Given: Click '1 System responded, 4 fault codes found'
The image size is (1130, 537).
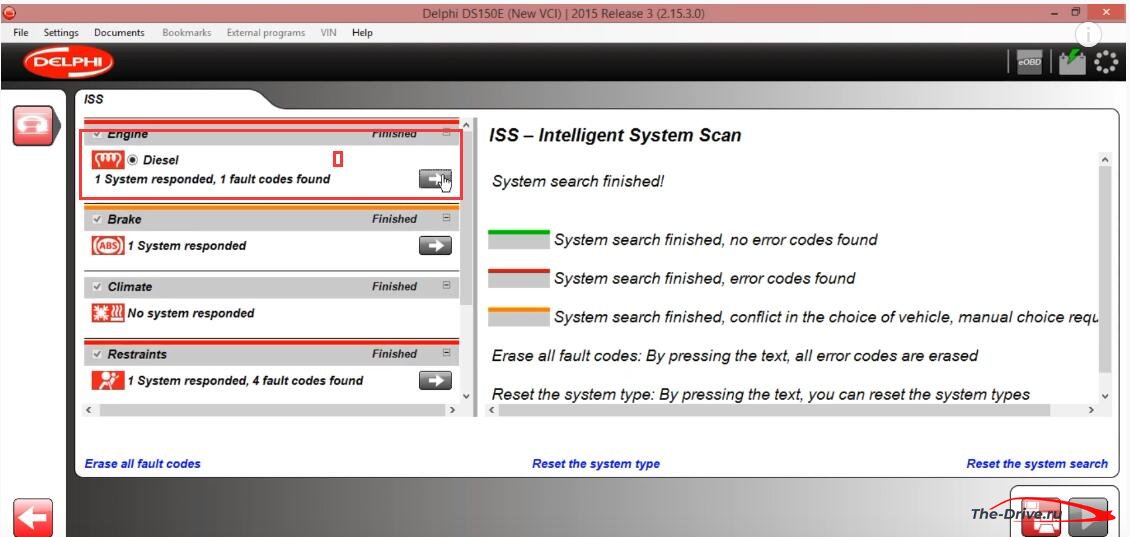Looking at the screenshot, I should pos(245,381).
